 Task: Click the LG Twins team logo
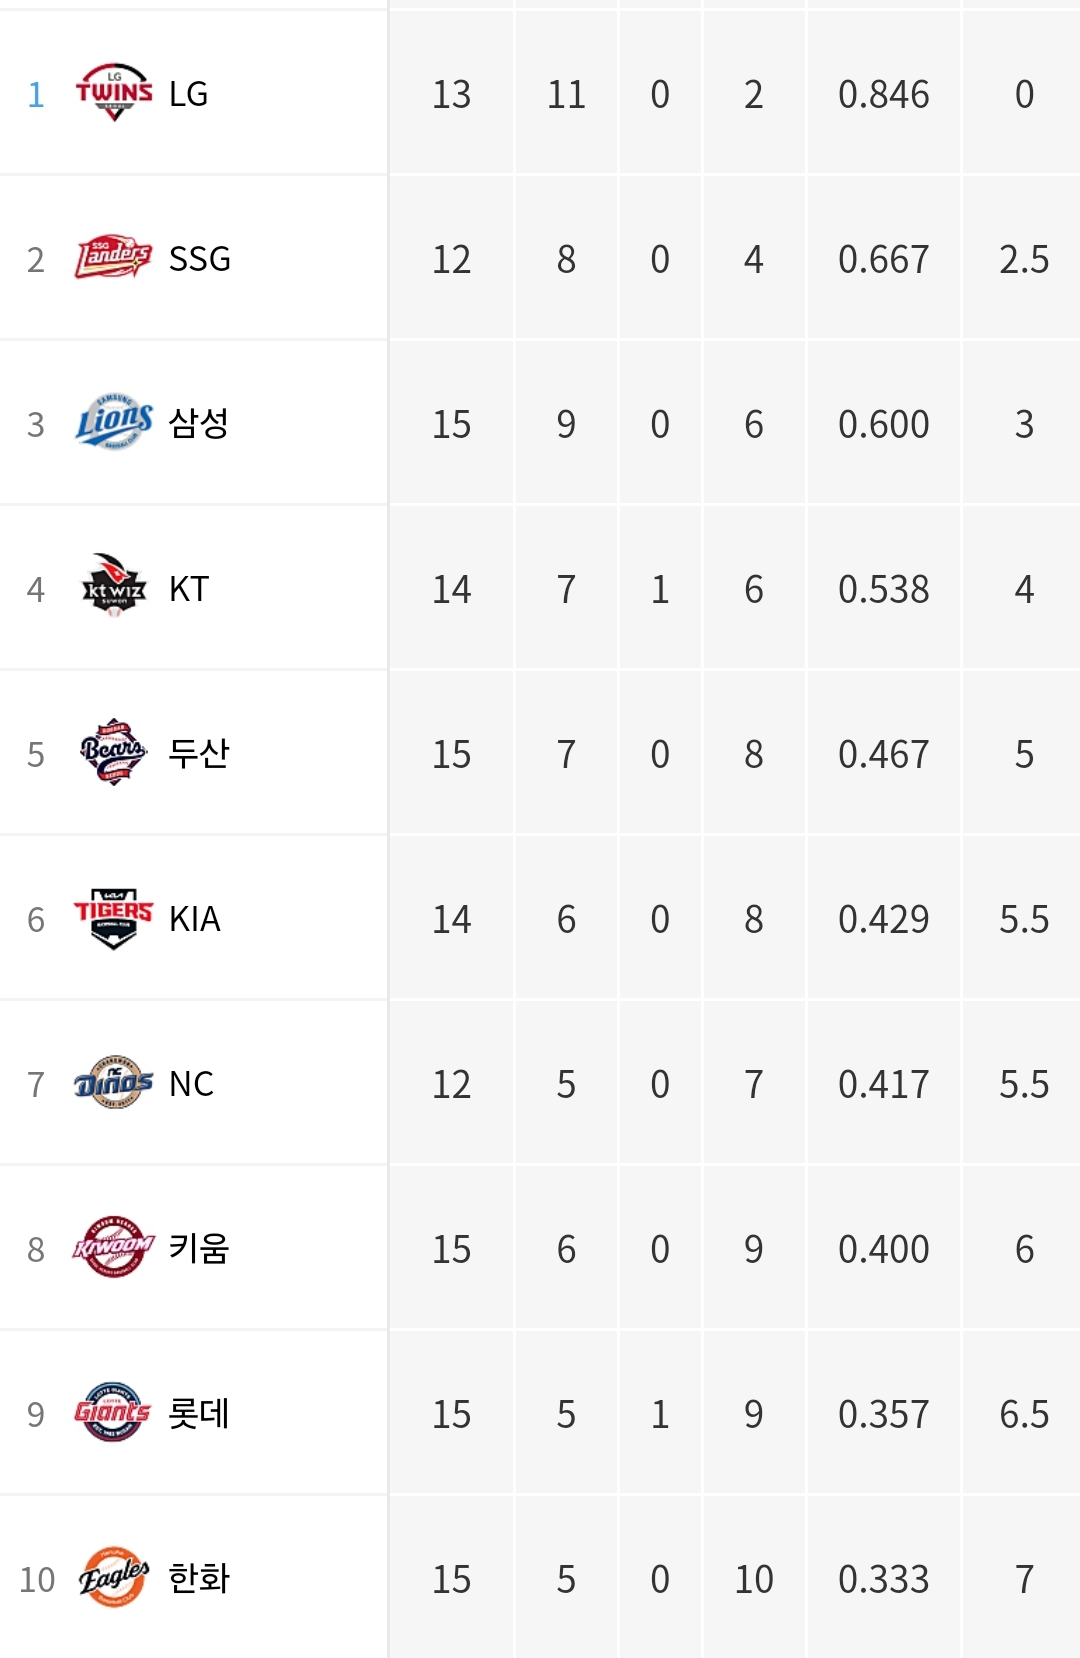[x=114, y=93]
